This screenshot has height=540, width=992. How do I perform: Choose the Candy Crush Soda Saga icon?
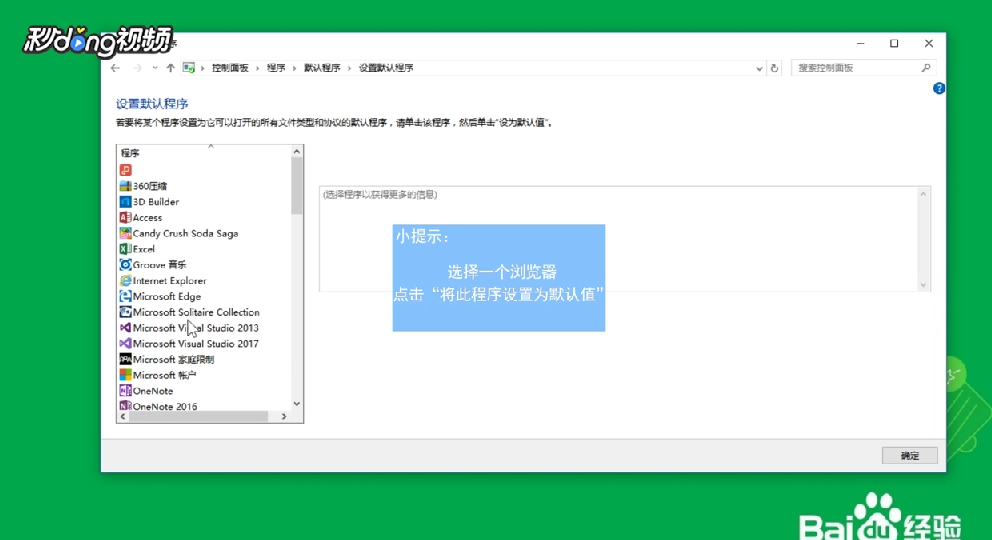tap(125, 233)
